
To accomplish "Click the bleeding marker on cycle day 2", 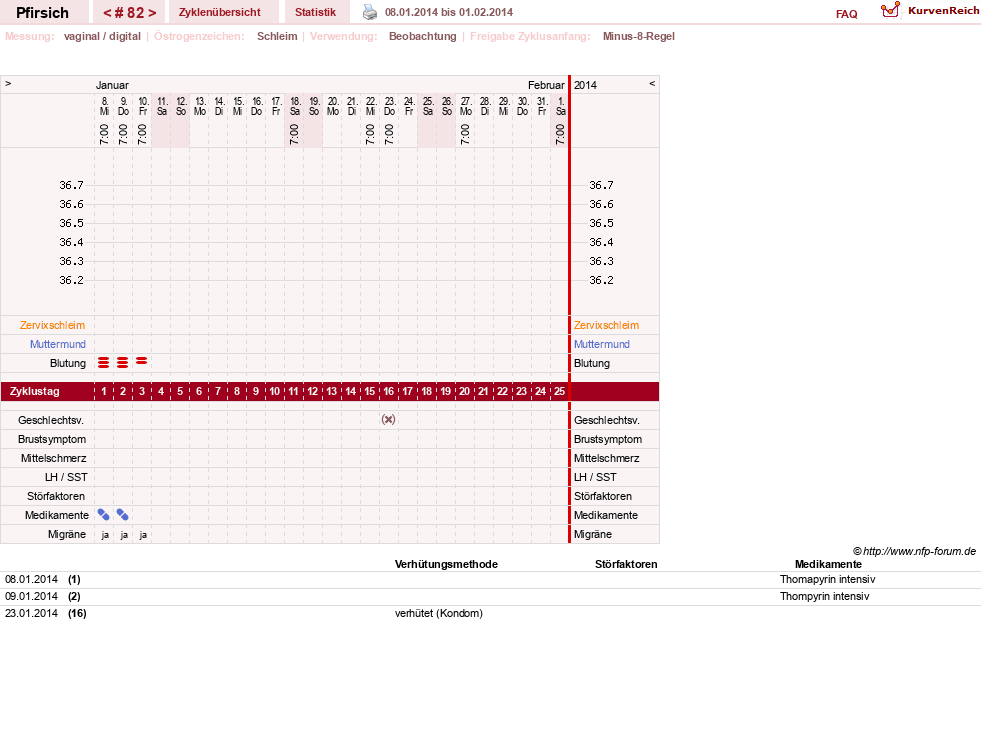I will [123, 363].
